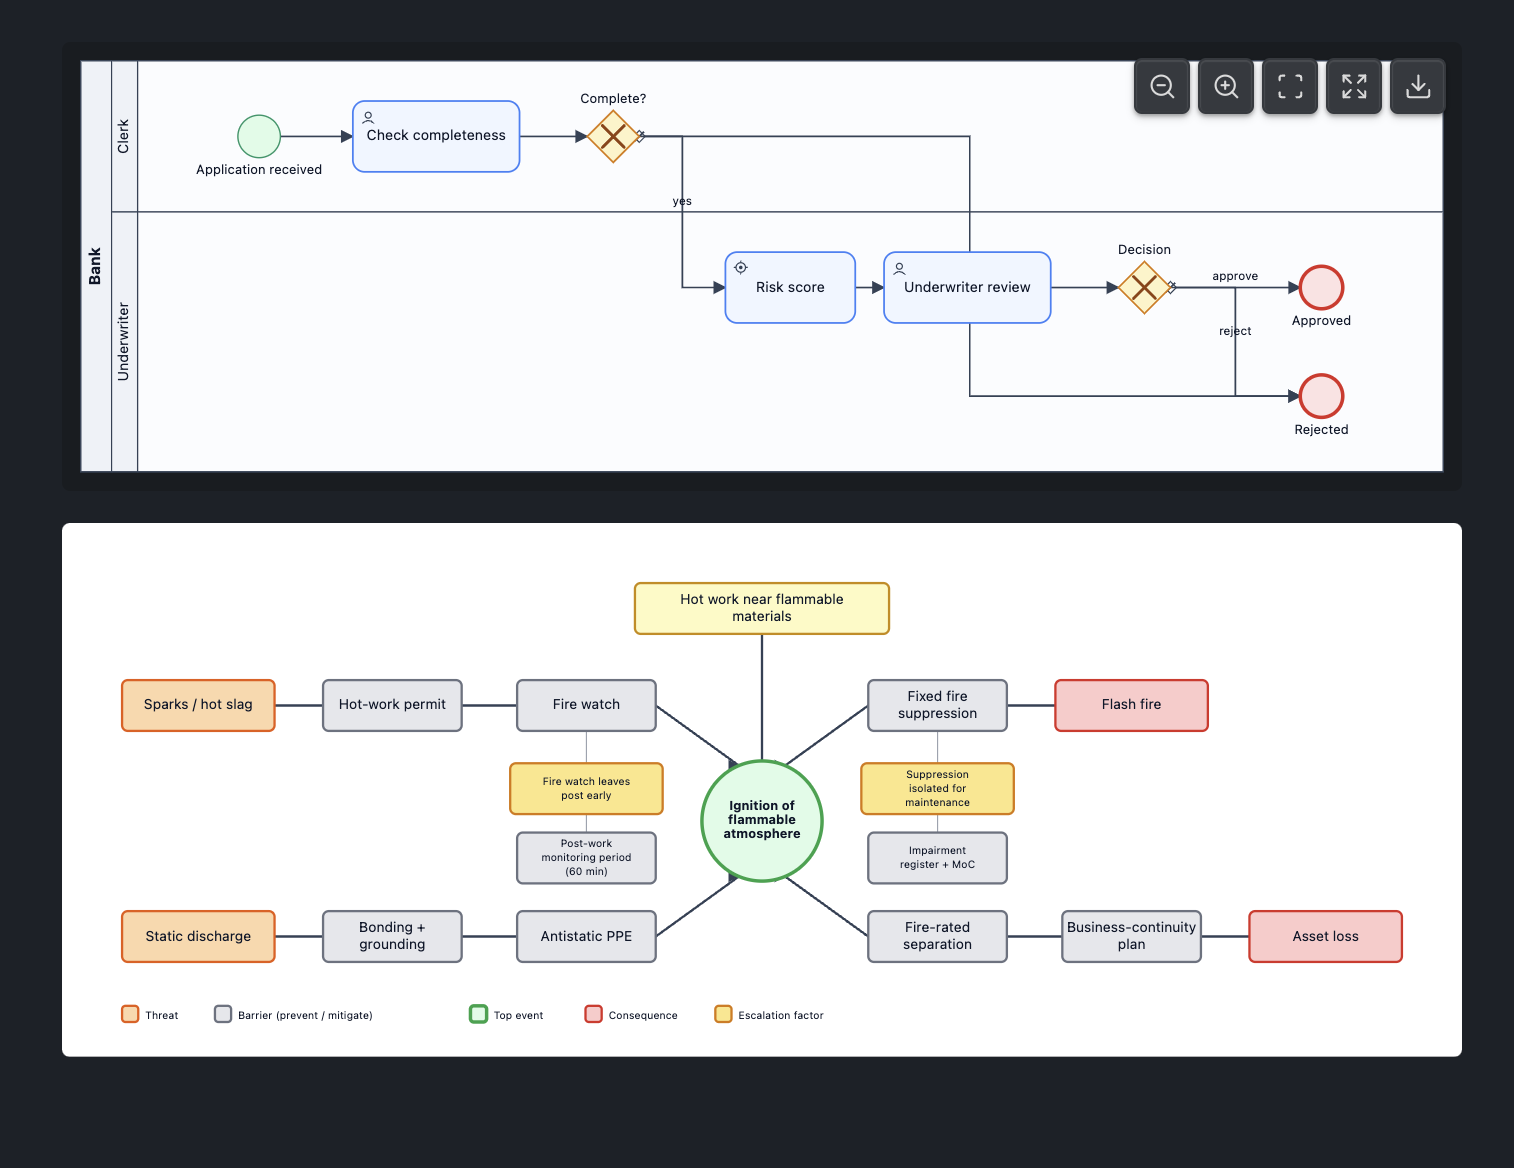Click service icon in Risk score task
The image size is (1514, 1168).
741,267
